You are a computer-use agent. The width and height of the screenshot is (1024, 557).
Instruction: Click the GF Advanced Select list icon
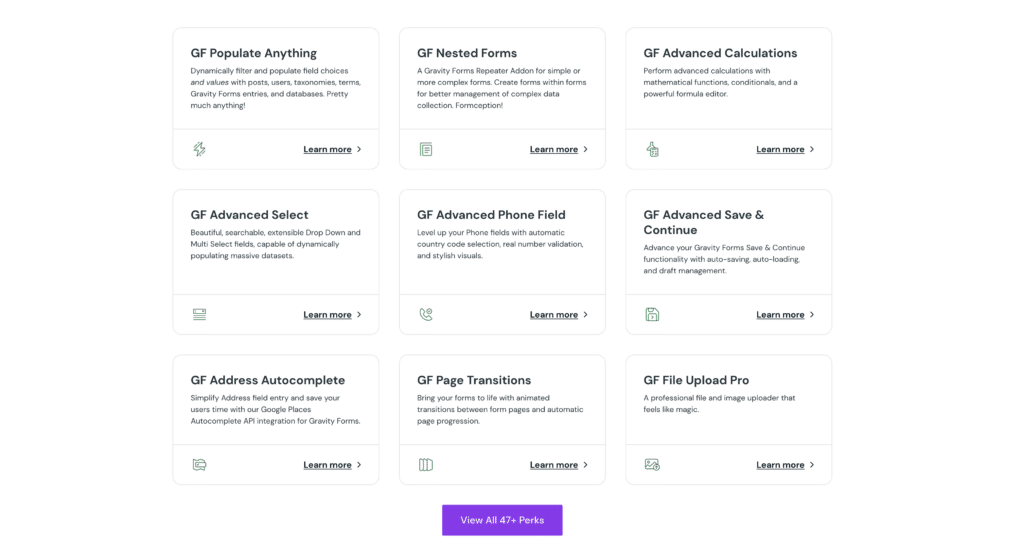coord(199,314)
